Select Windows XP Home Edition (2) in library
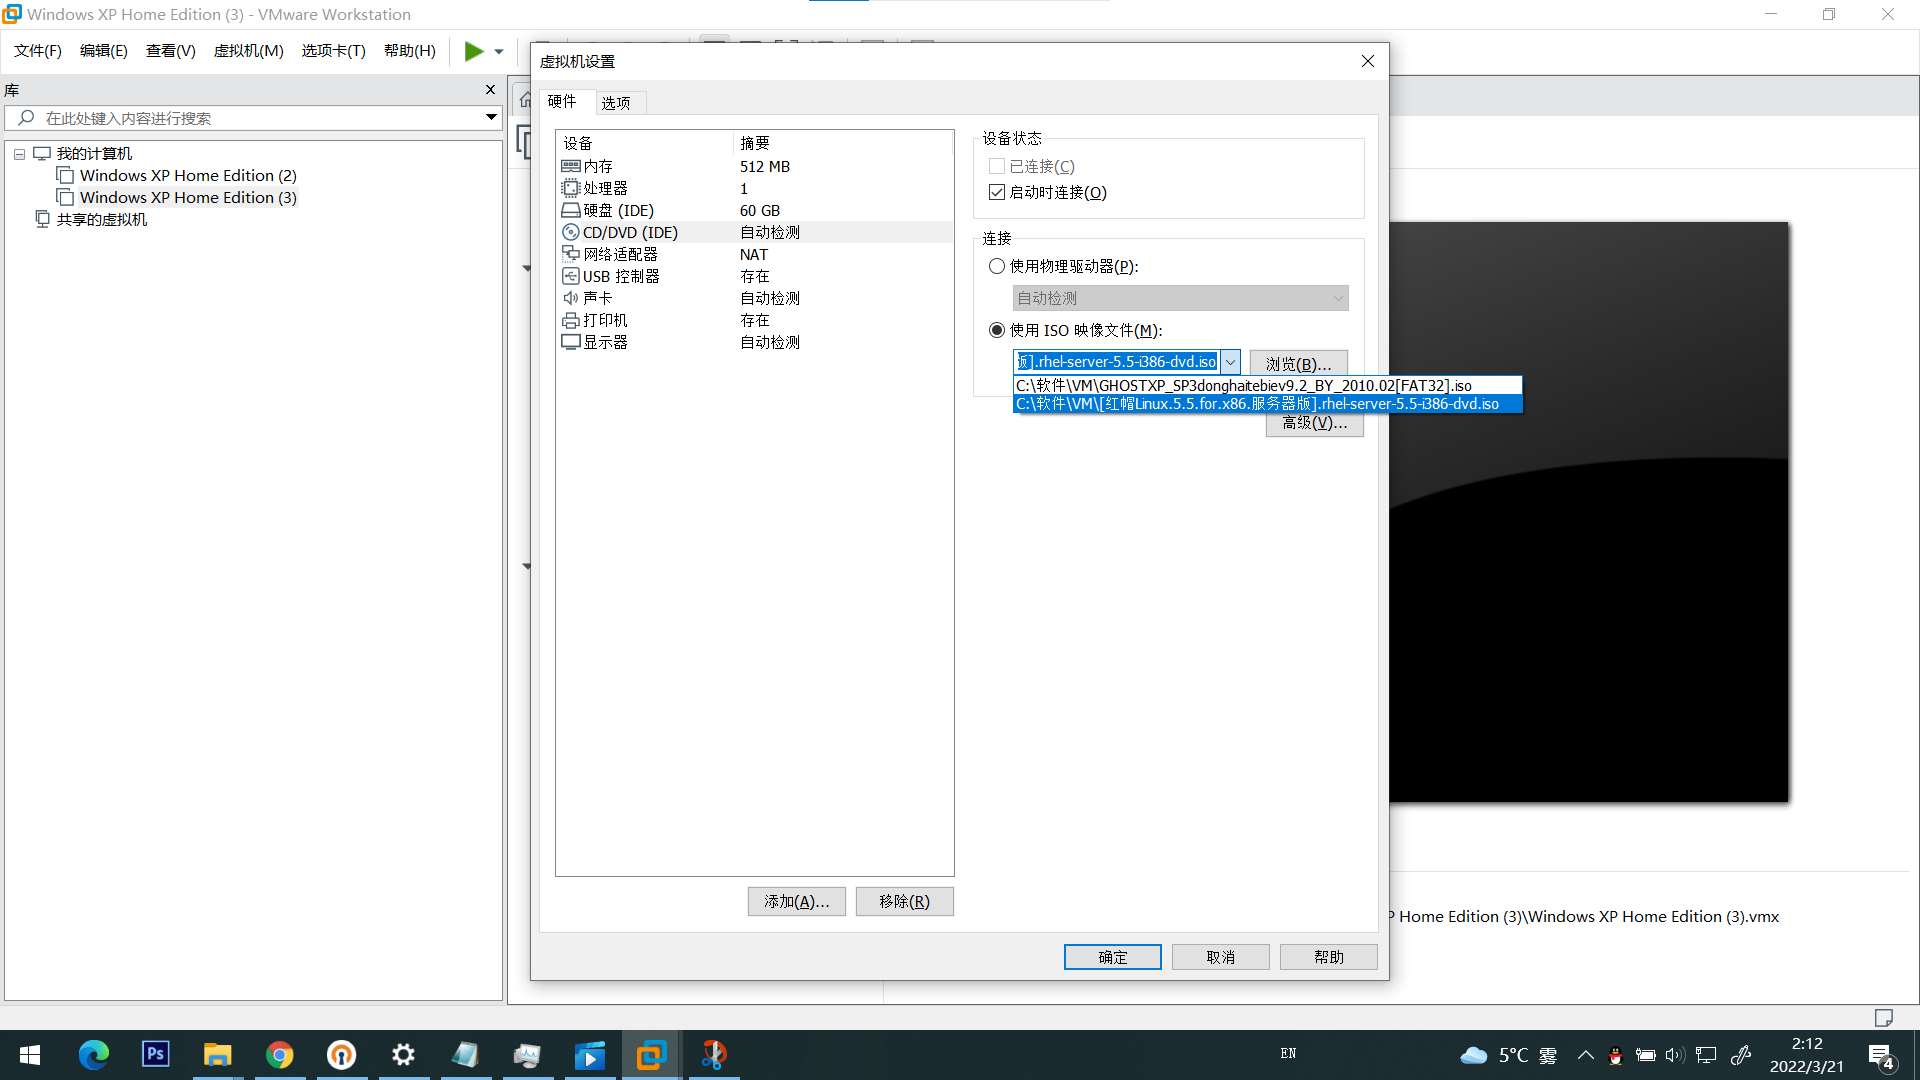The image size is (1920, 1080). click(188, 176)
